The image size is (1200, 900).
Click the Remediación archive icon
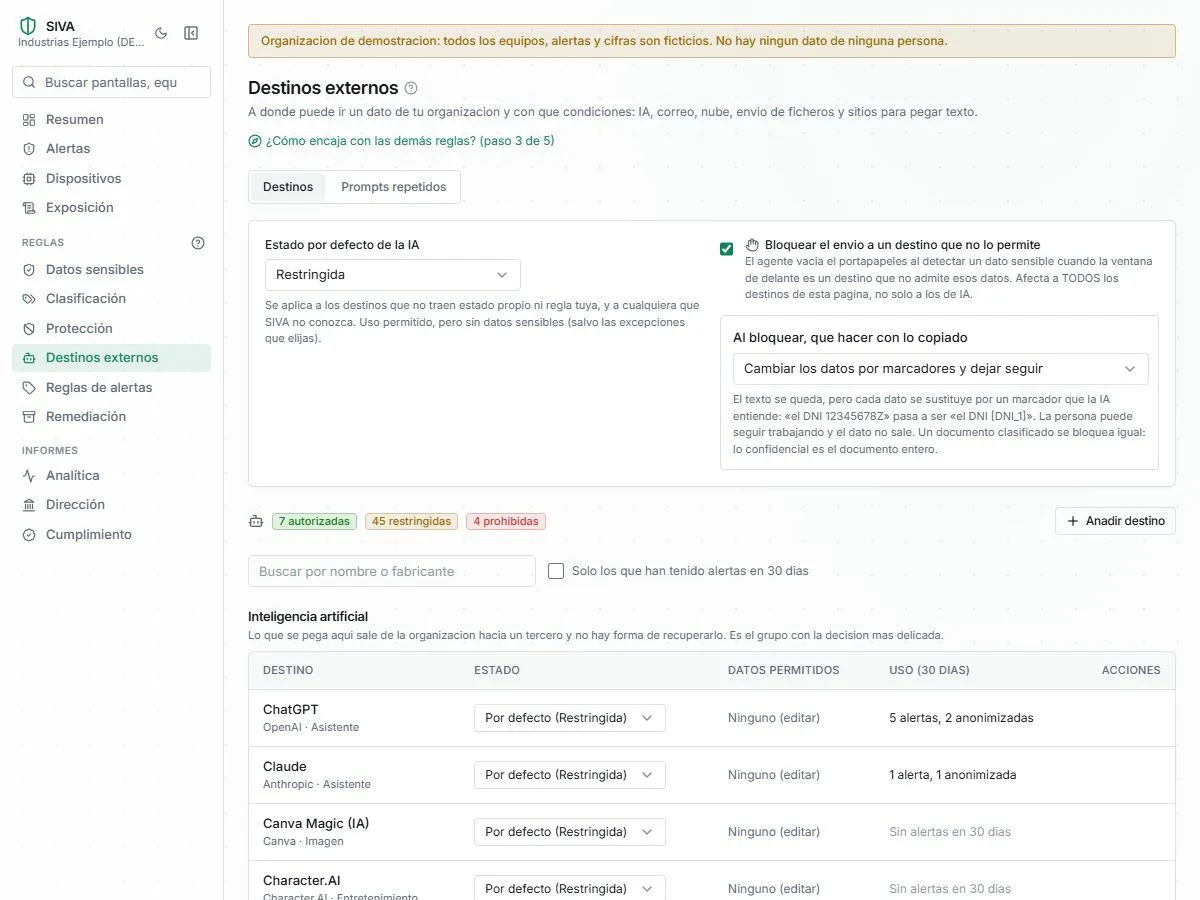(x=28, y=417)
